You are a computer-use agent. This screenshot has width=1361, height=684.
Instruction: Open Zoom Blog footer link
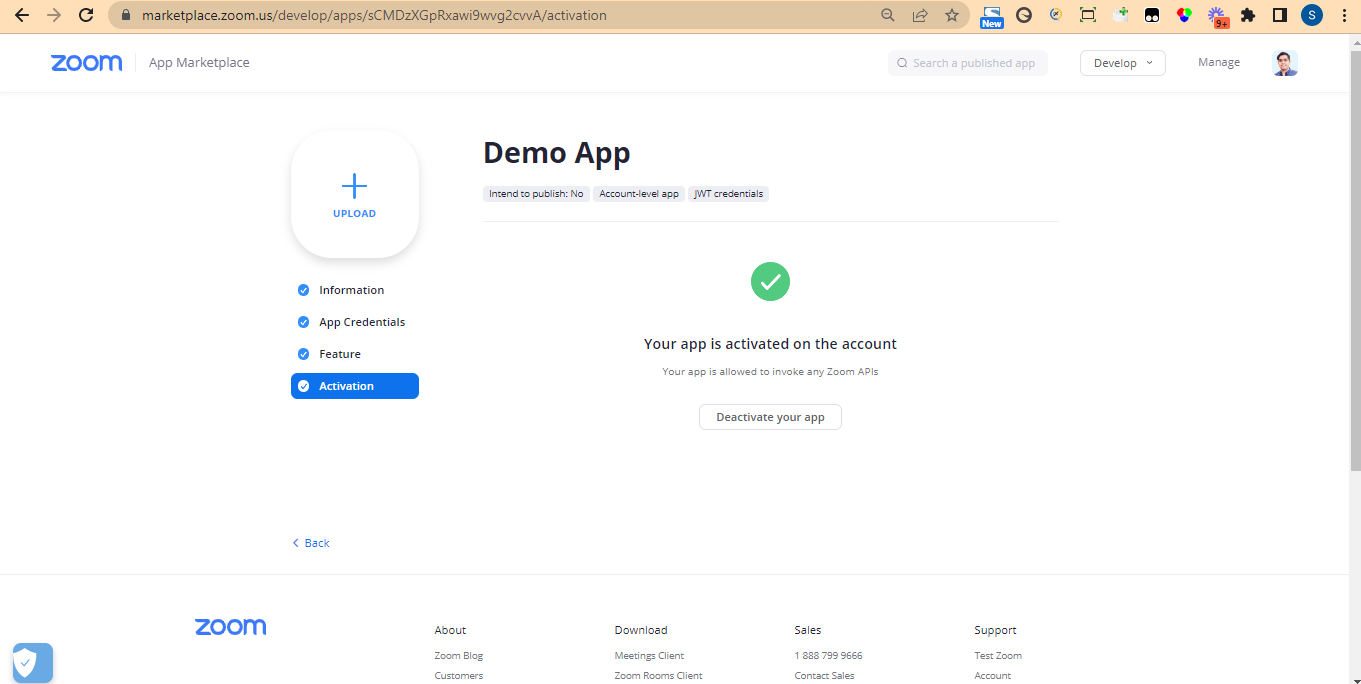(458, 656)
